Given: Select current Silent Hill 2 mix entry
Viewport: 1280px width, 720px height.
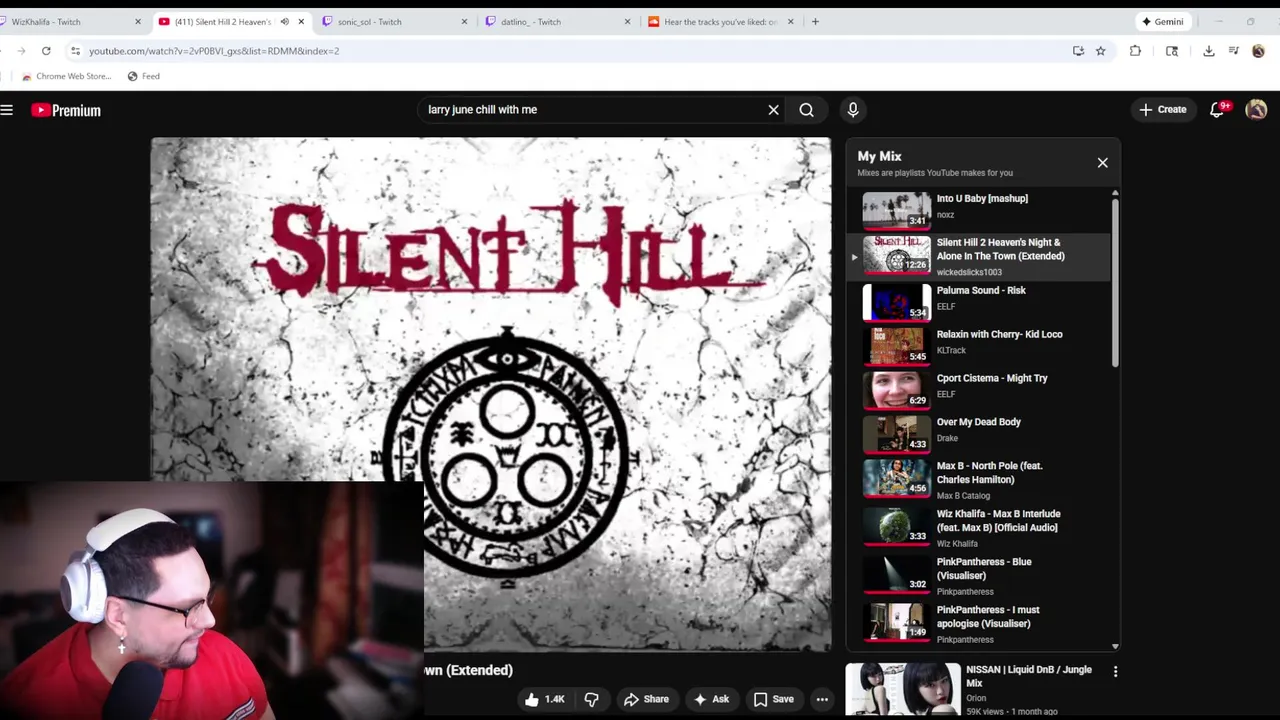Looking at the screenshot, I should coord(980,256).
